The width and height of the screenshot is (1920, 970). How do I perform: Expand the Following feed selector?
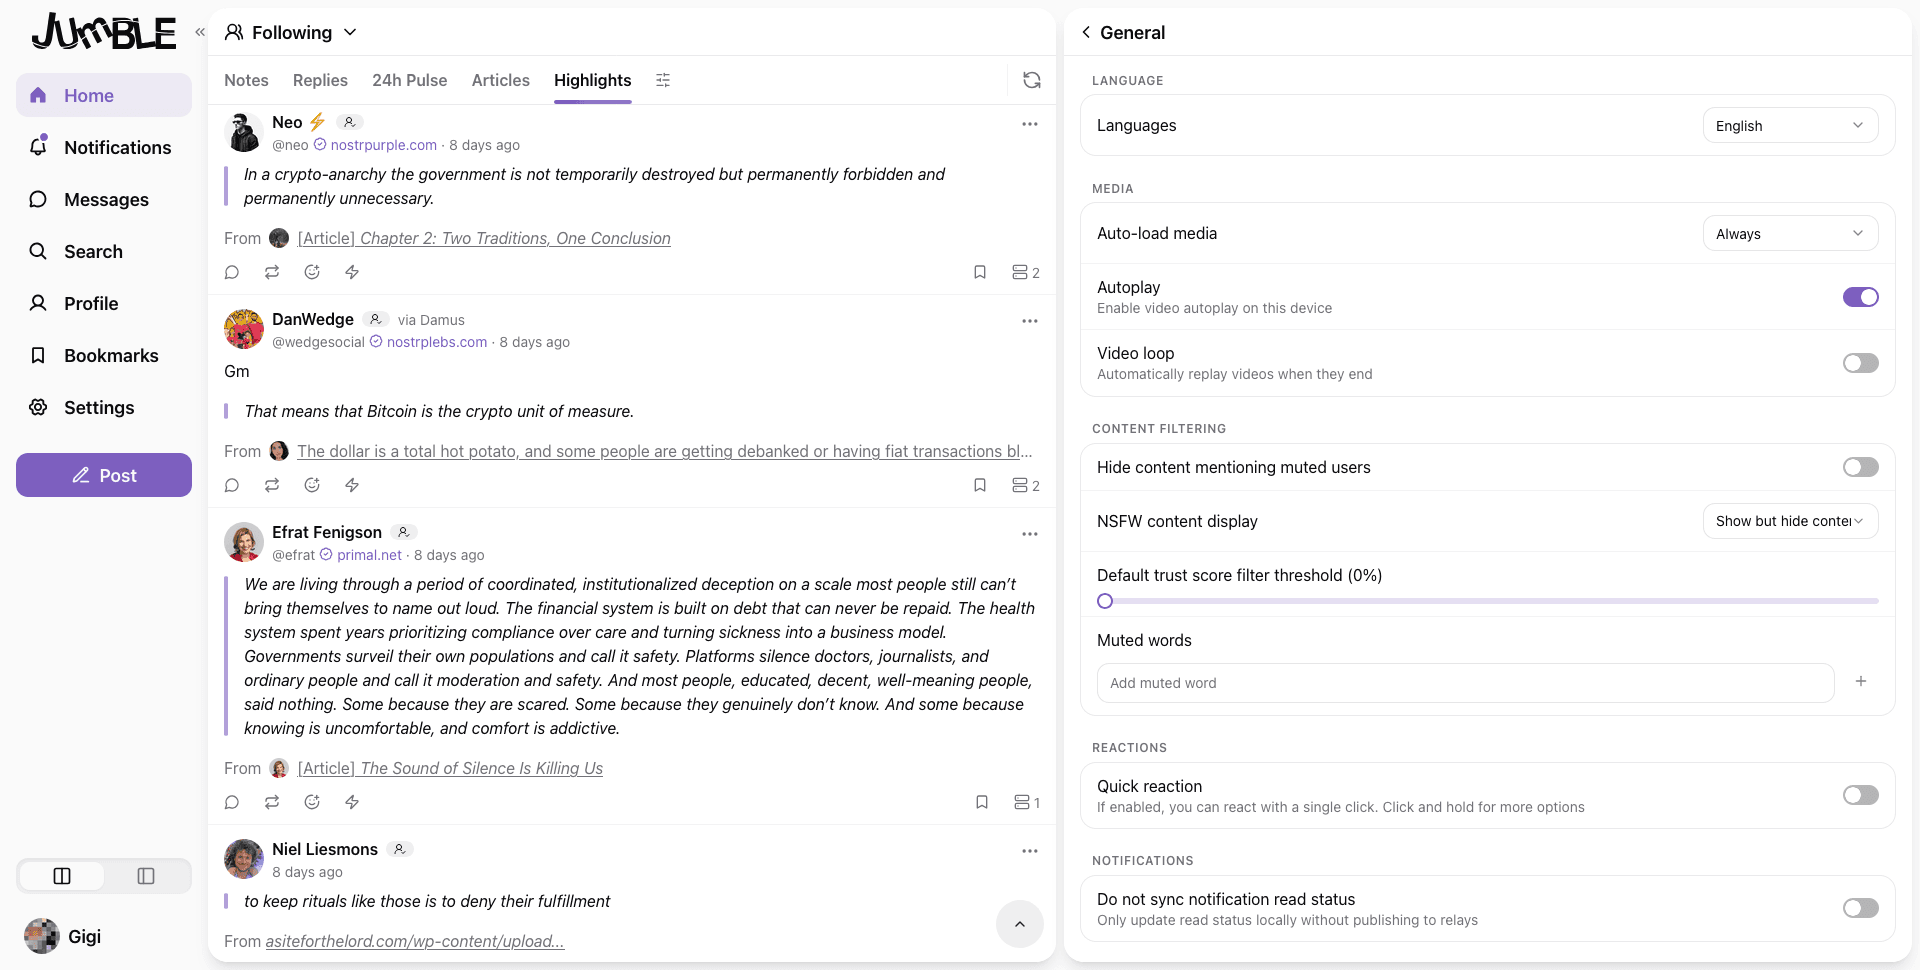291,32
